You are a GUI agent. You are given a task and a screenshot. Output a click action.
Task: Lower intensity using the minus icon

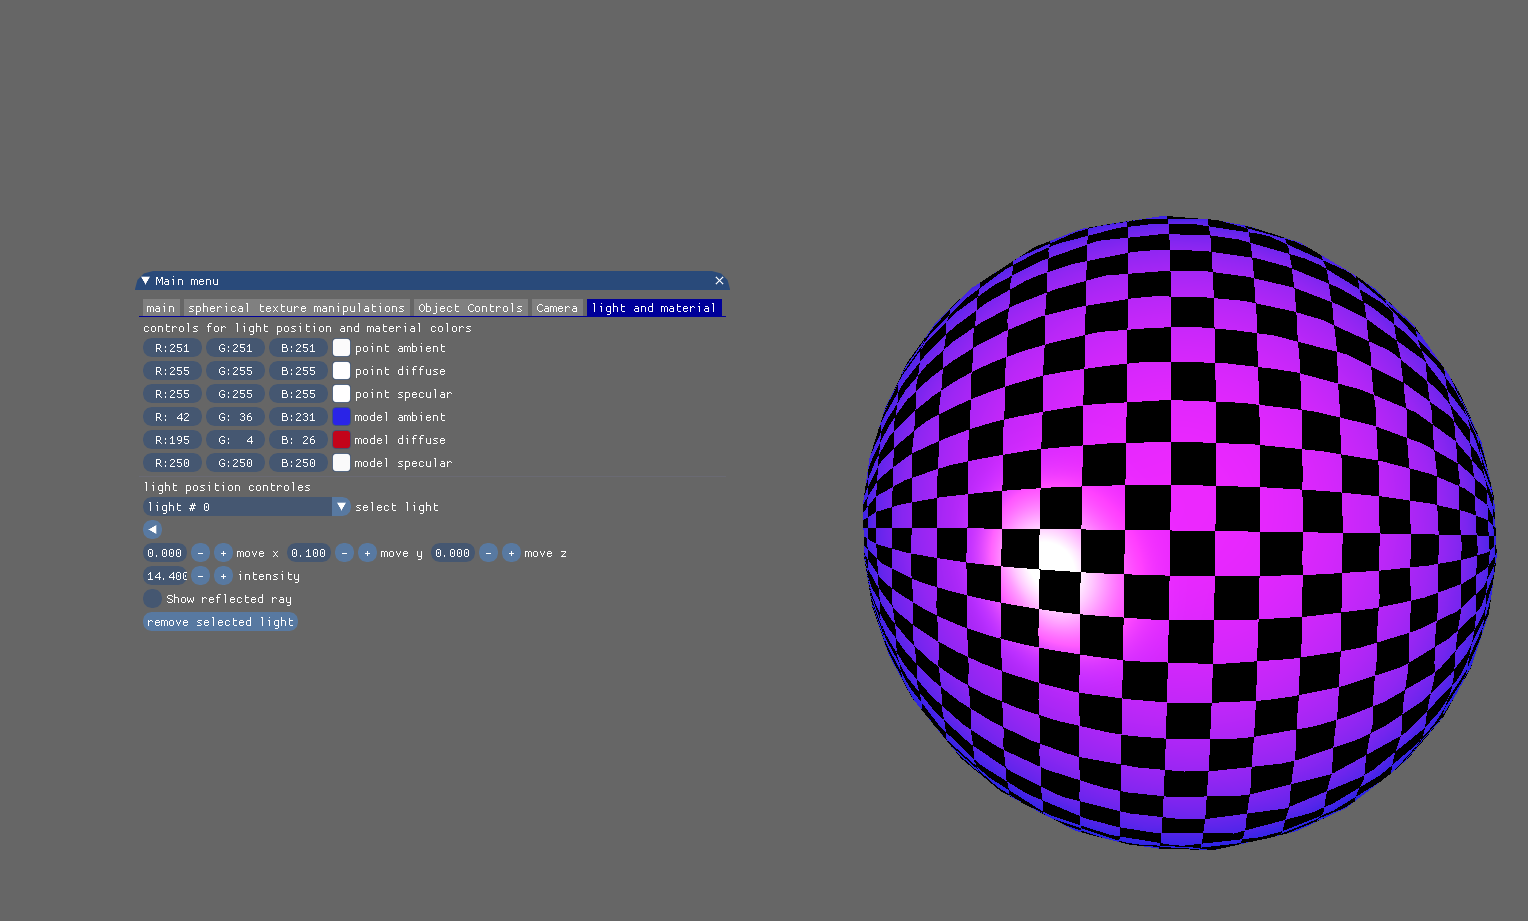(x=200, y=575)
